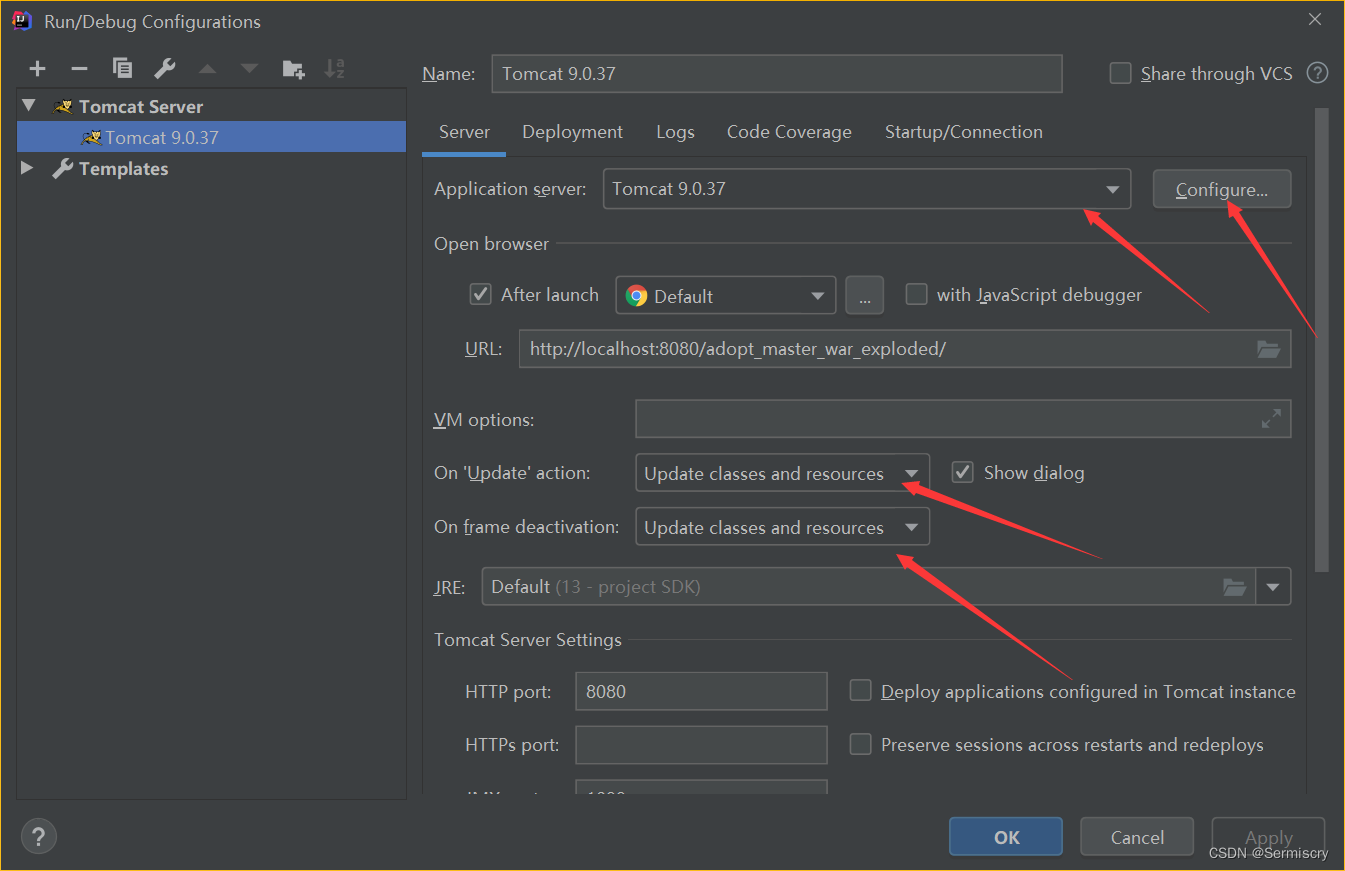Open the Logs tab
This screenshot has width=1345, height=871.
pyautogui.click(x=675, y=132)
